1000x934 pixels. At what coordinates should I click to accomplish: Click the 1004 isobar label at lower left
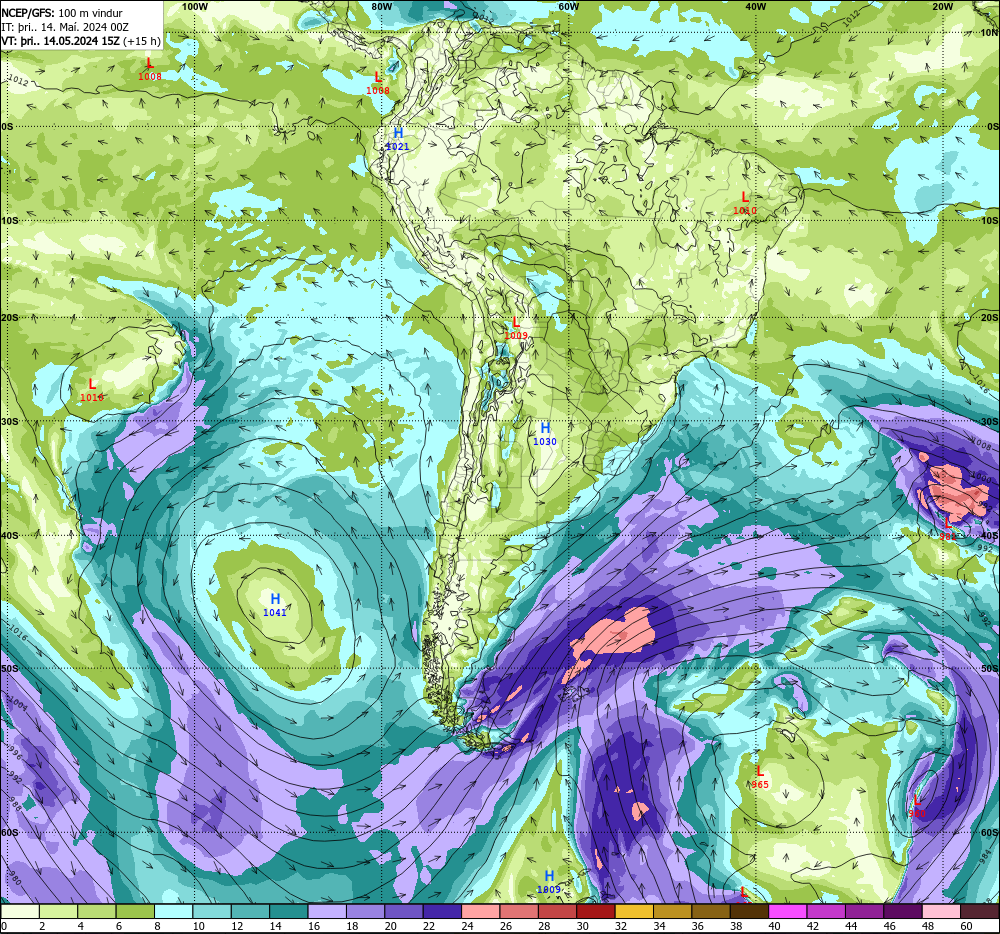pyautogui.click(x=17, y=704)
